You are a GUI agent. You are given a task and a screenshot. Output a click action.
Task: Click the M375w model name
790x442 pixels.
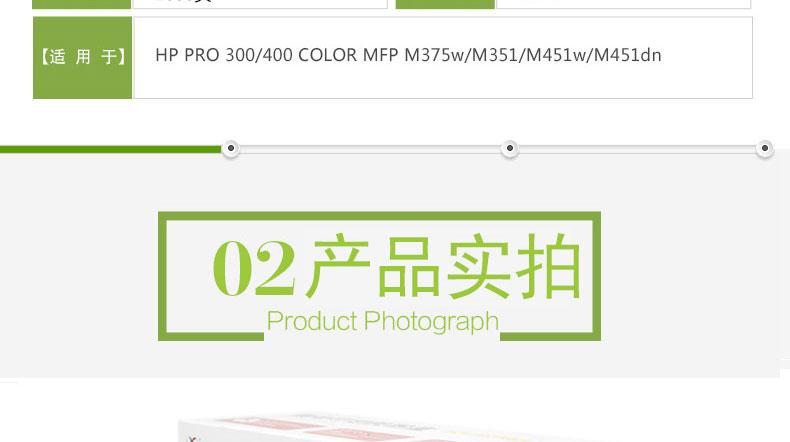(435, 55)
